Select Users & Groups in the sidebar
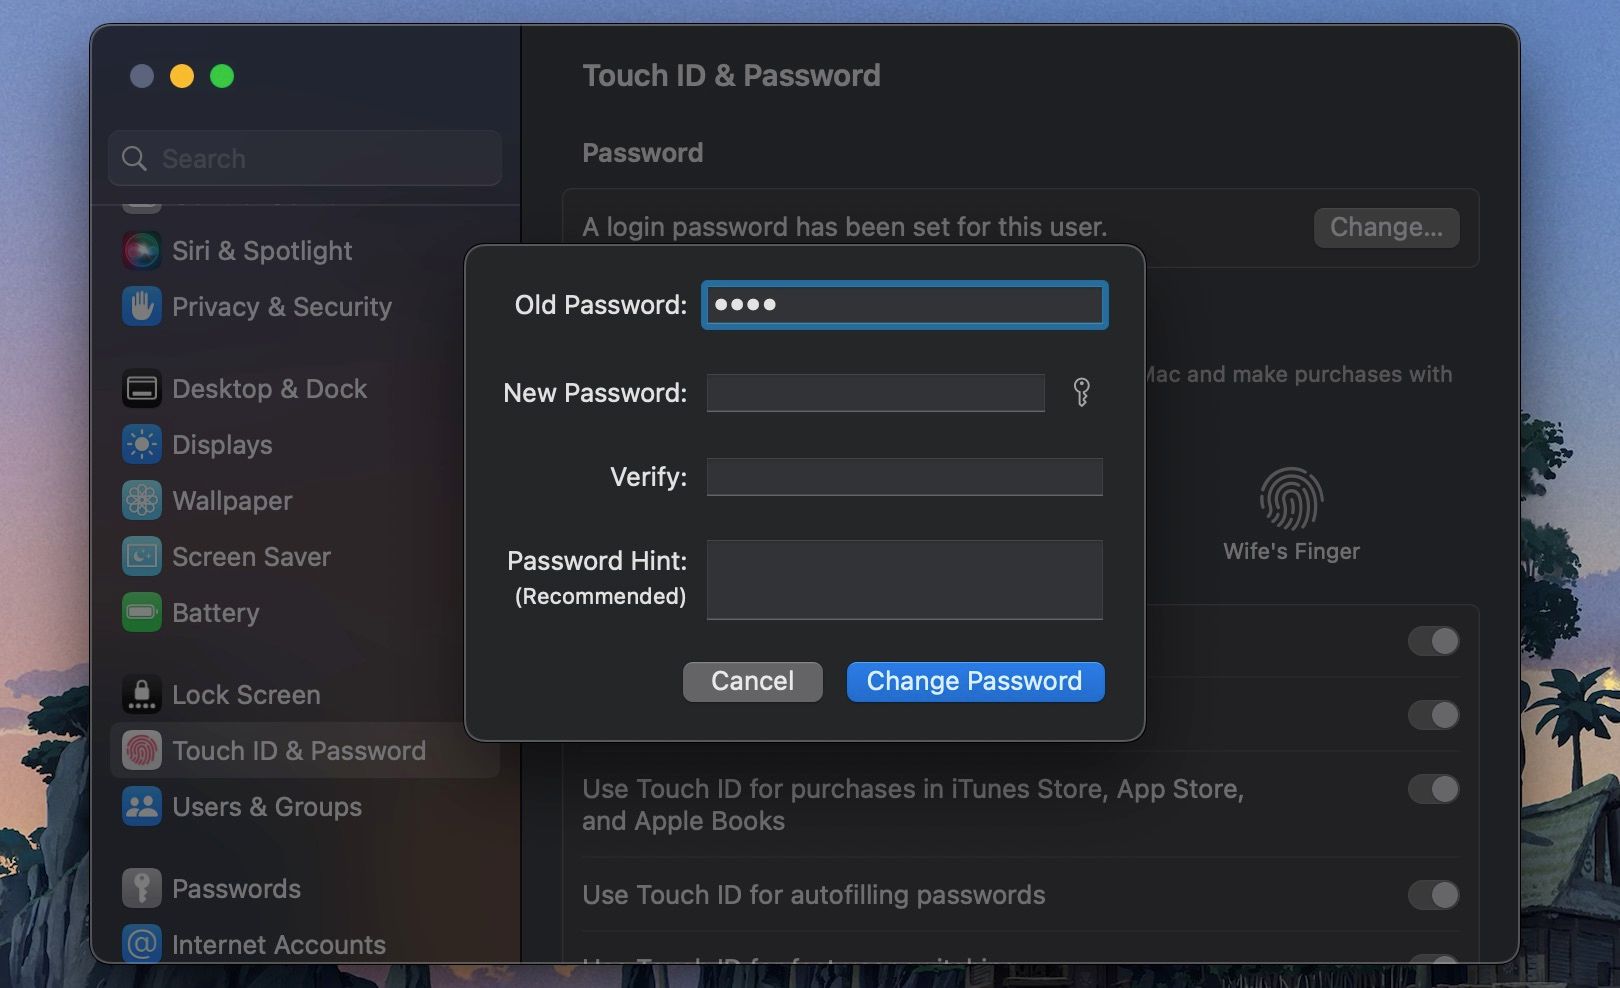1620x988 pixels. [141, 806]
